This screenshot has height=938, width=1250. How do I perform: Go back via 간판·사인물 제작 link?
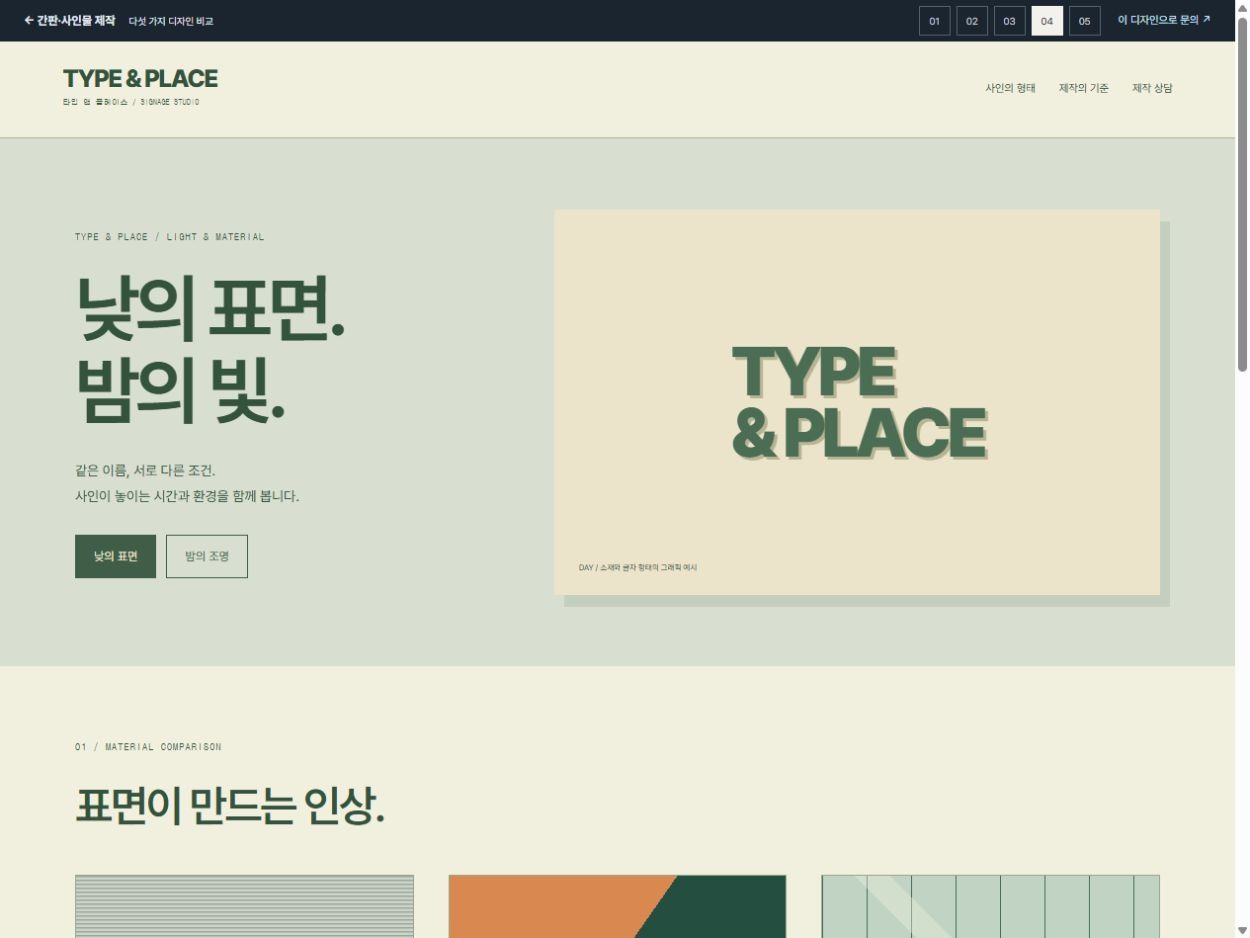70,20
